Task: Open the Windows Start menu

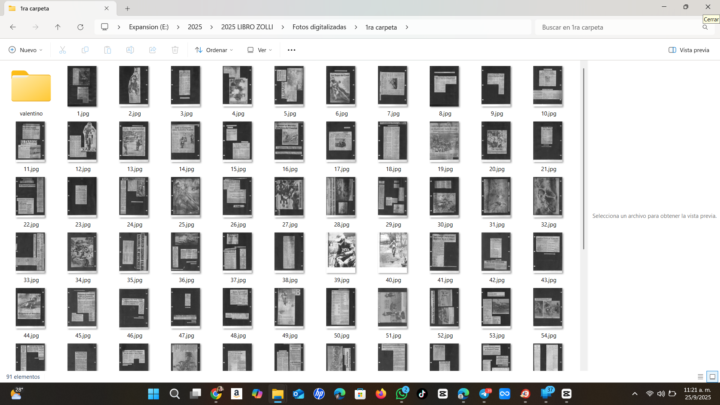Action: 153,394
